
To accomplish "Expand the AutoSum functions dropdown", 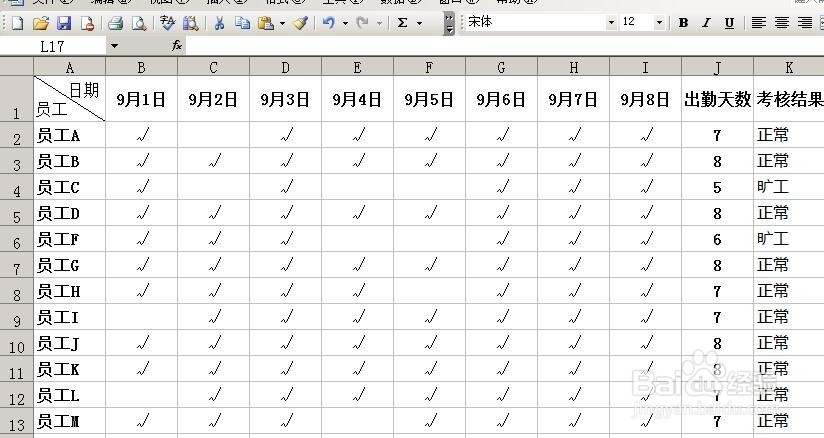I will tap(419, 23).
